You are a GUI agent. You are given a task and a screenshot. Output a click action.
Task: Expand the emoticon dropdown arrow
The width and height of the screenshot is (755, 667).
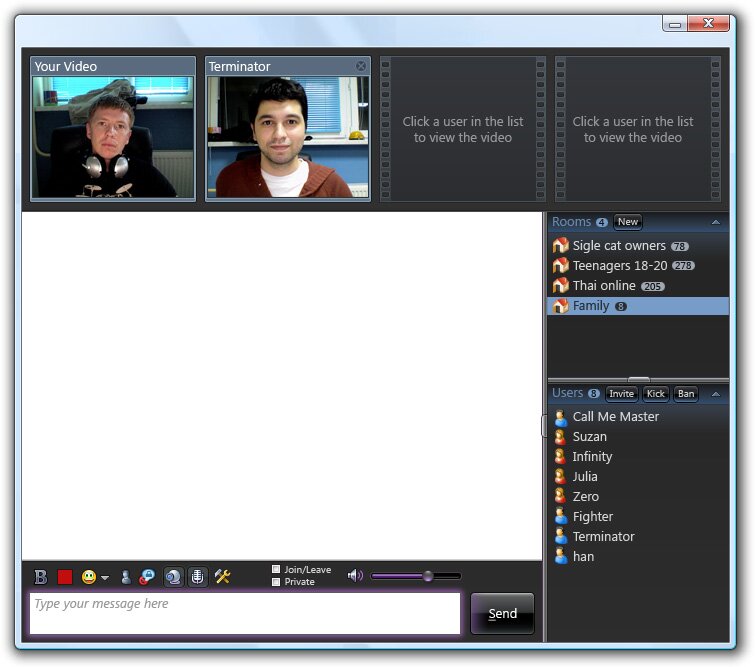click(x=104, y=577)
